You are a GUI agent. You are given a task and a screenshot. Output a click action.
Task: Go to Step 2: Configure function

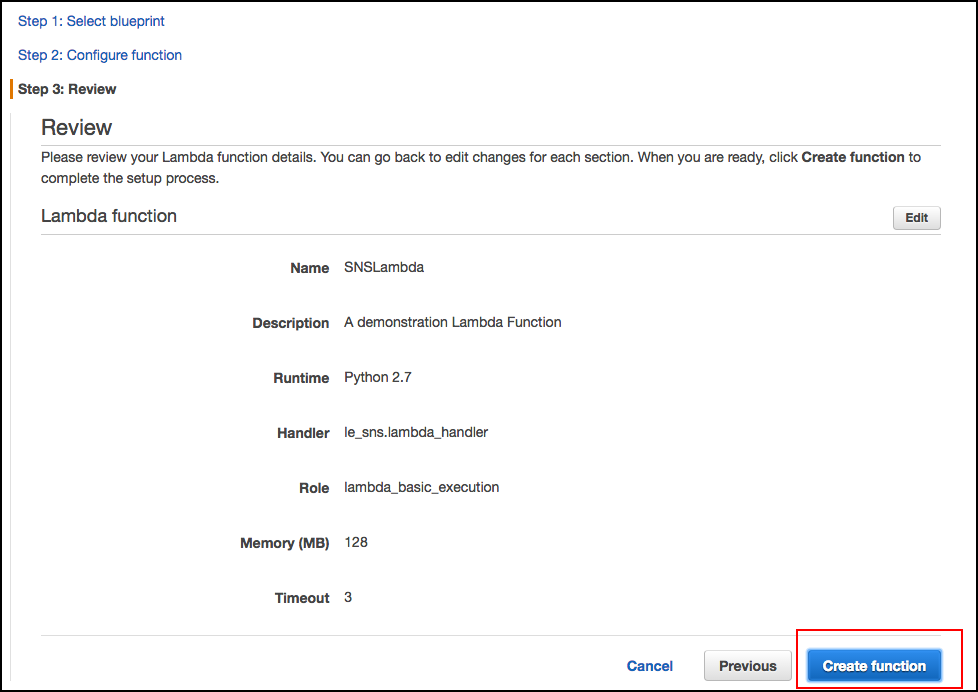pos(100,55)
